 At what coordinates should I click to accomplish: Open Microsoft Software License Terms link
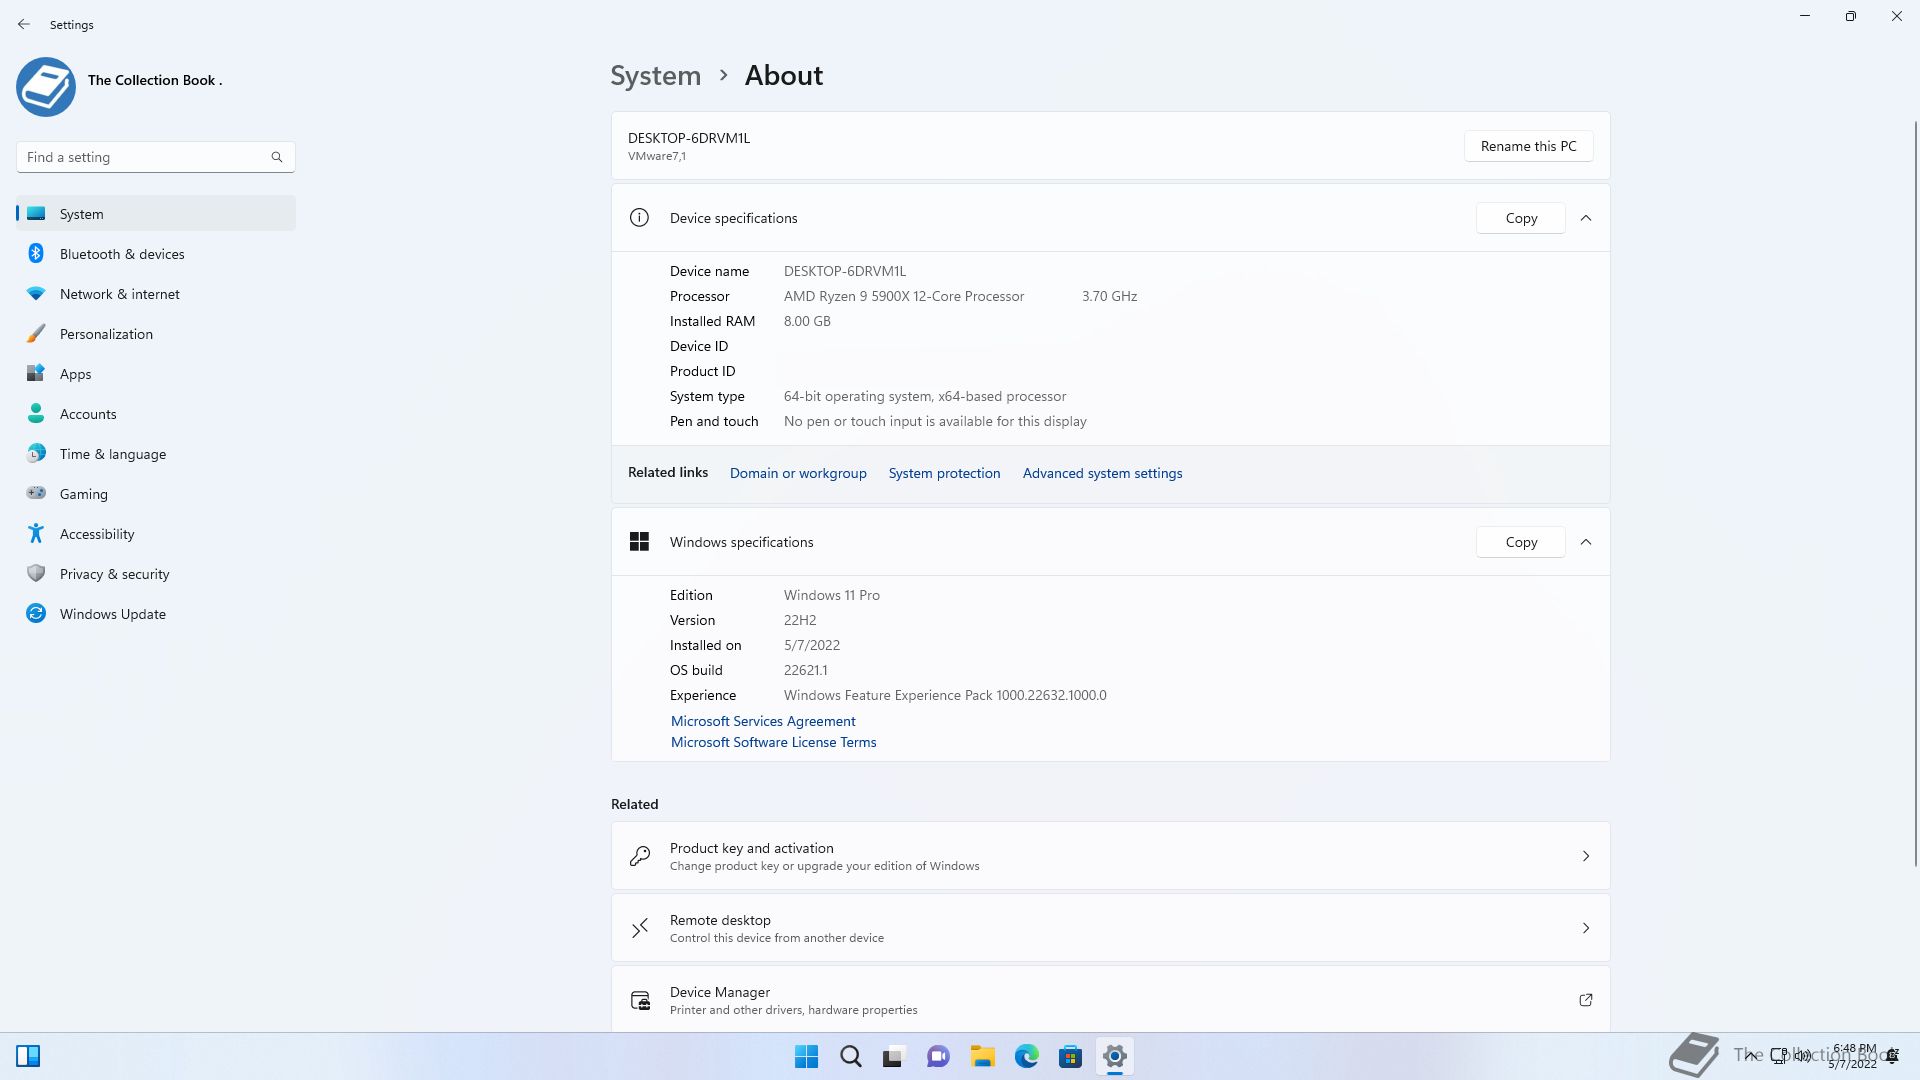coord(773,742)
